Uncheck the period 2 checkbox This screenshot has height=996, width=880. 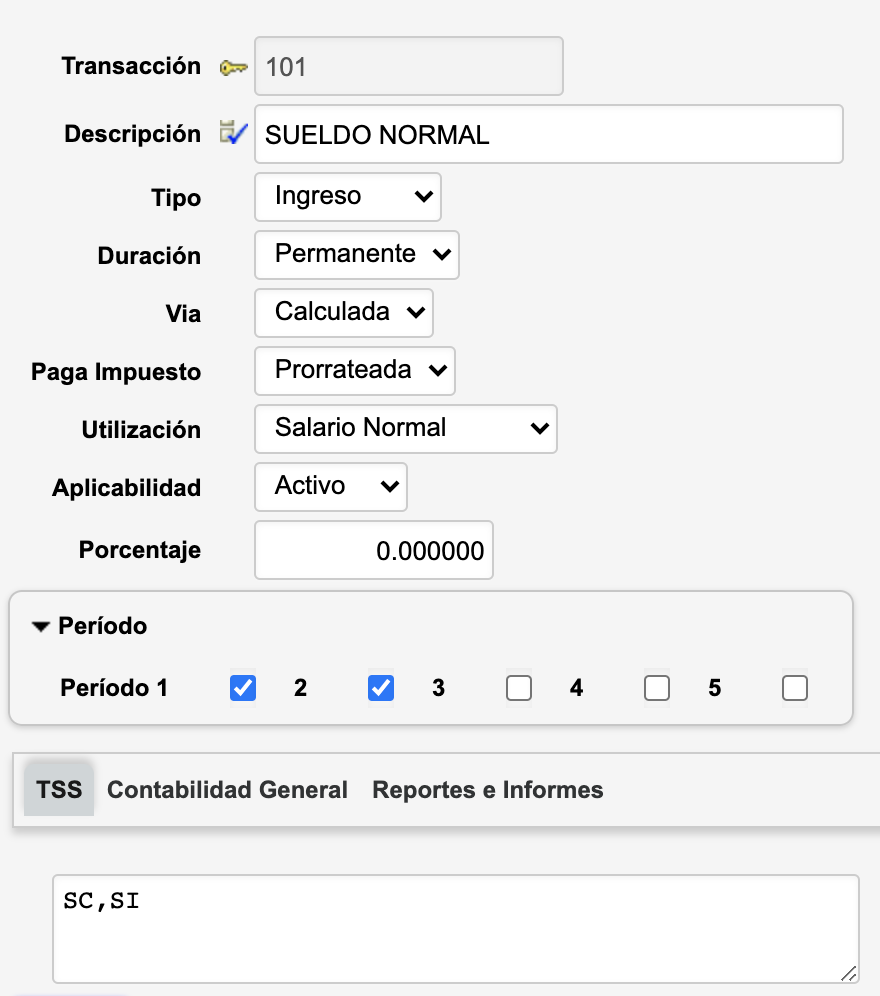(x=380, y=688)
